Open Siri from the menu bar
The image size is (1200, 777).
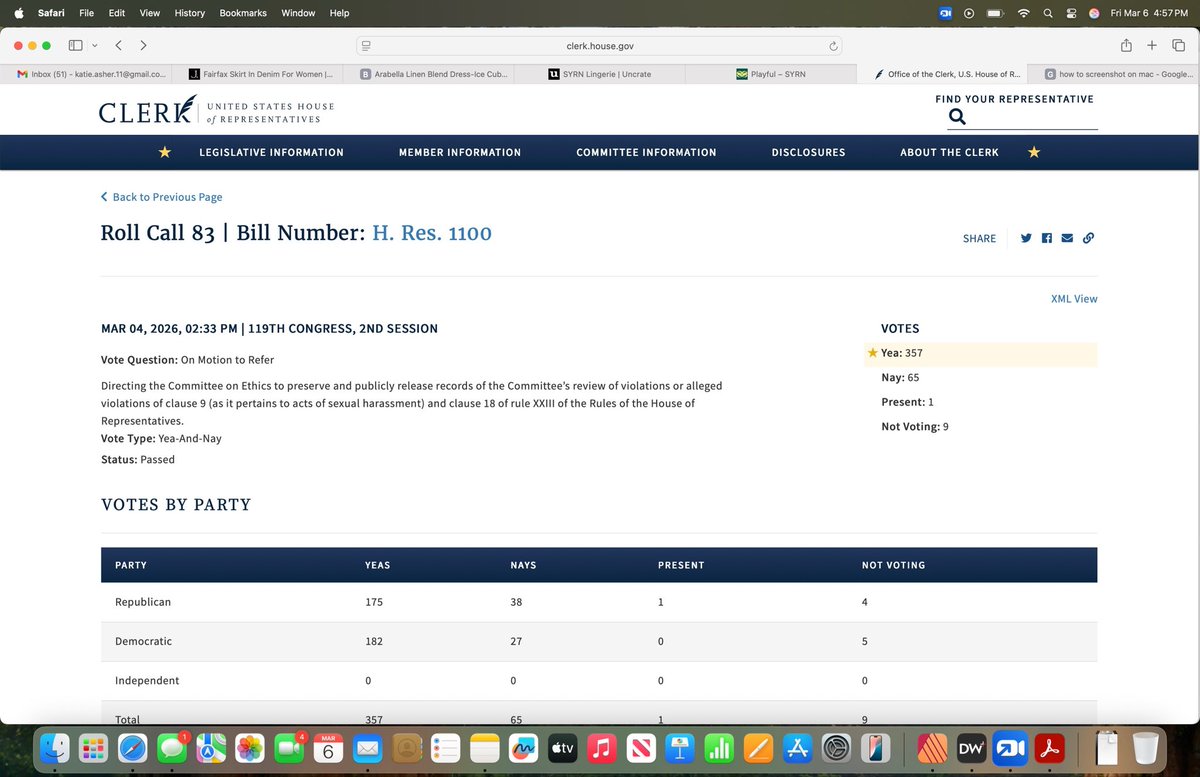[1094, 13]
